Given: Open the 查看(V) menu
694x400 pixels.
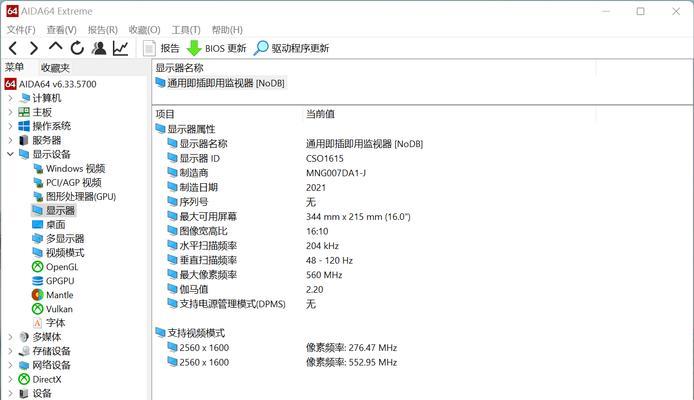Looking at the screenshot, I should (x=62, y=30).
